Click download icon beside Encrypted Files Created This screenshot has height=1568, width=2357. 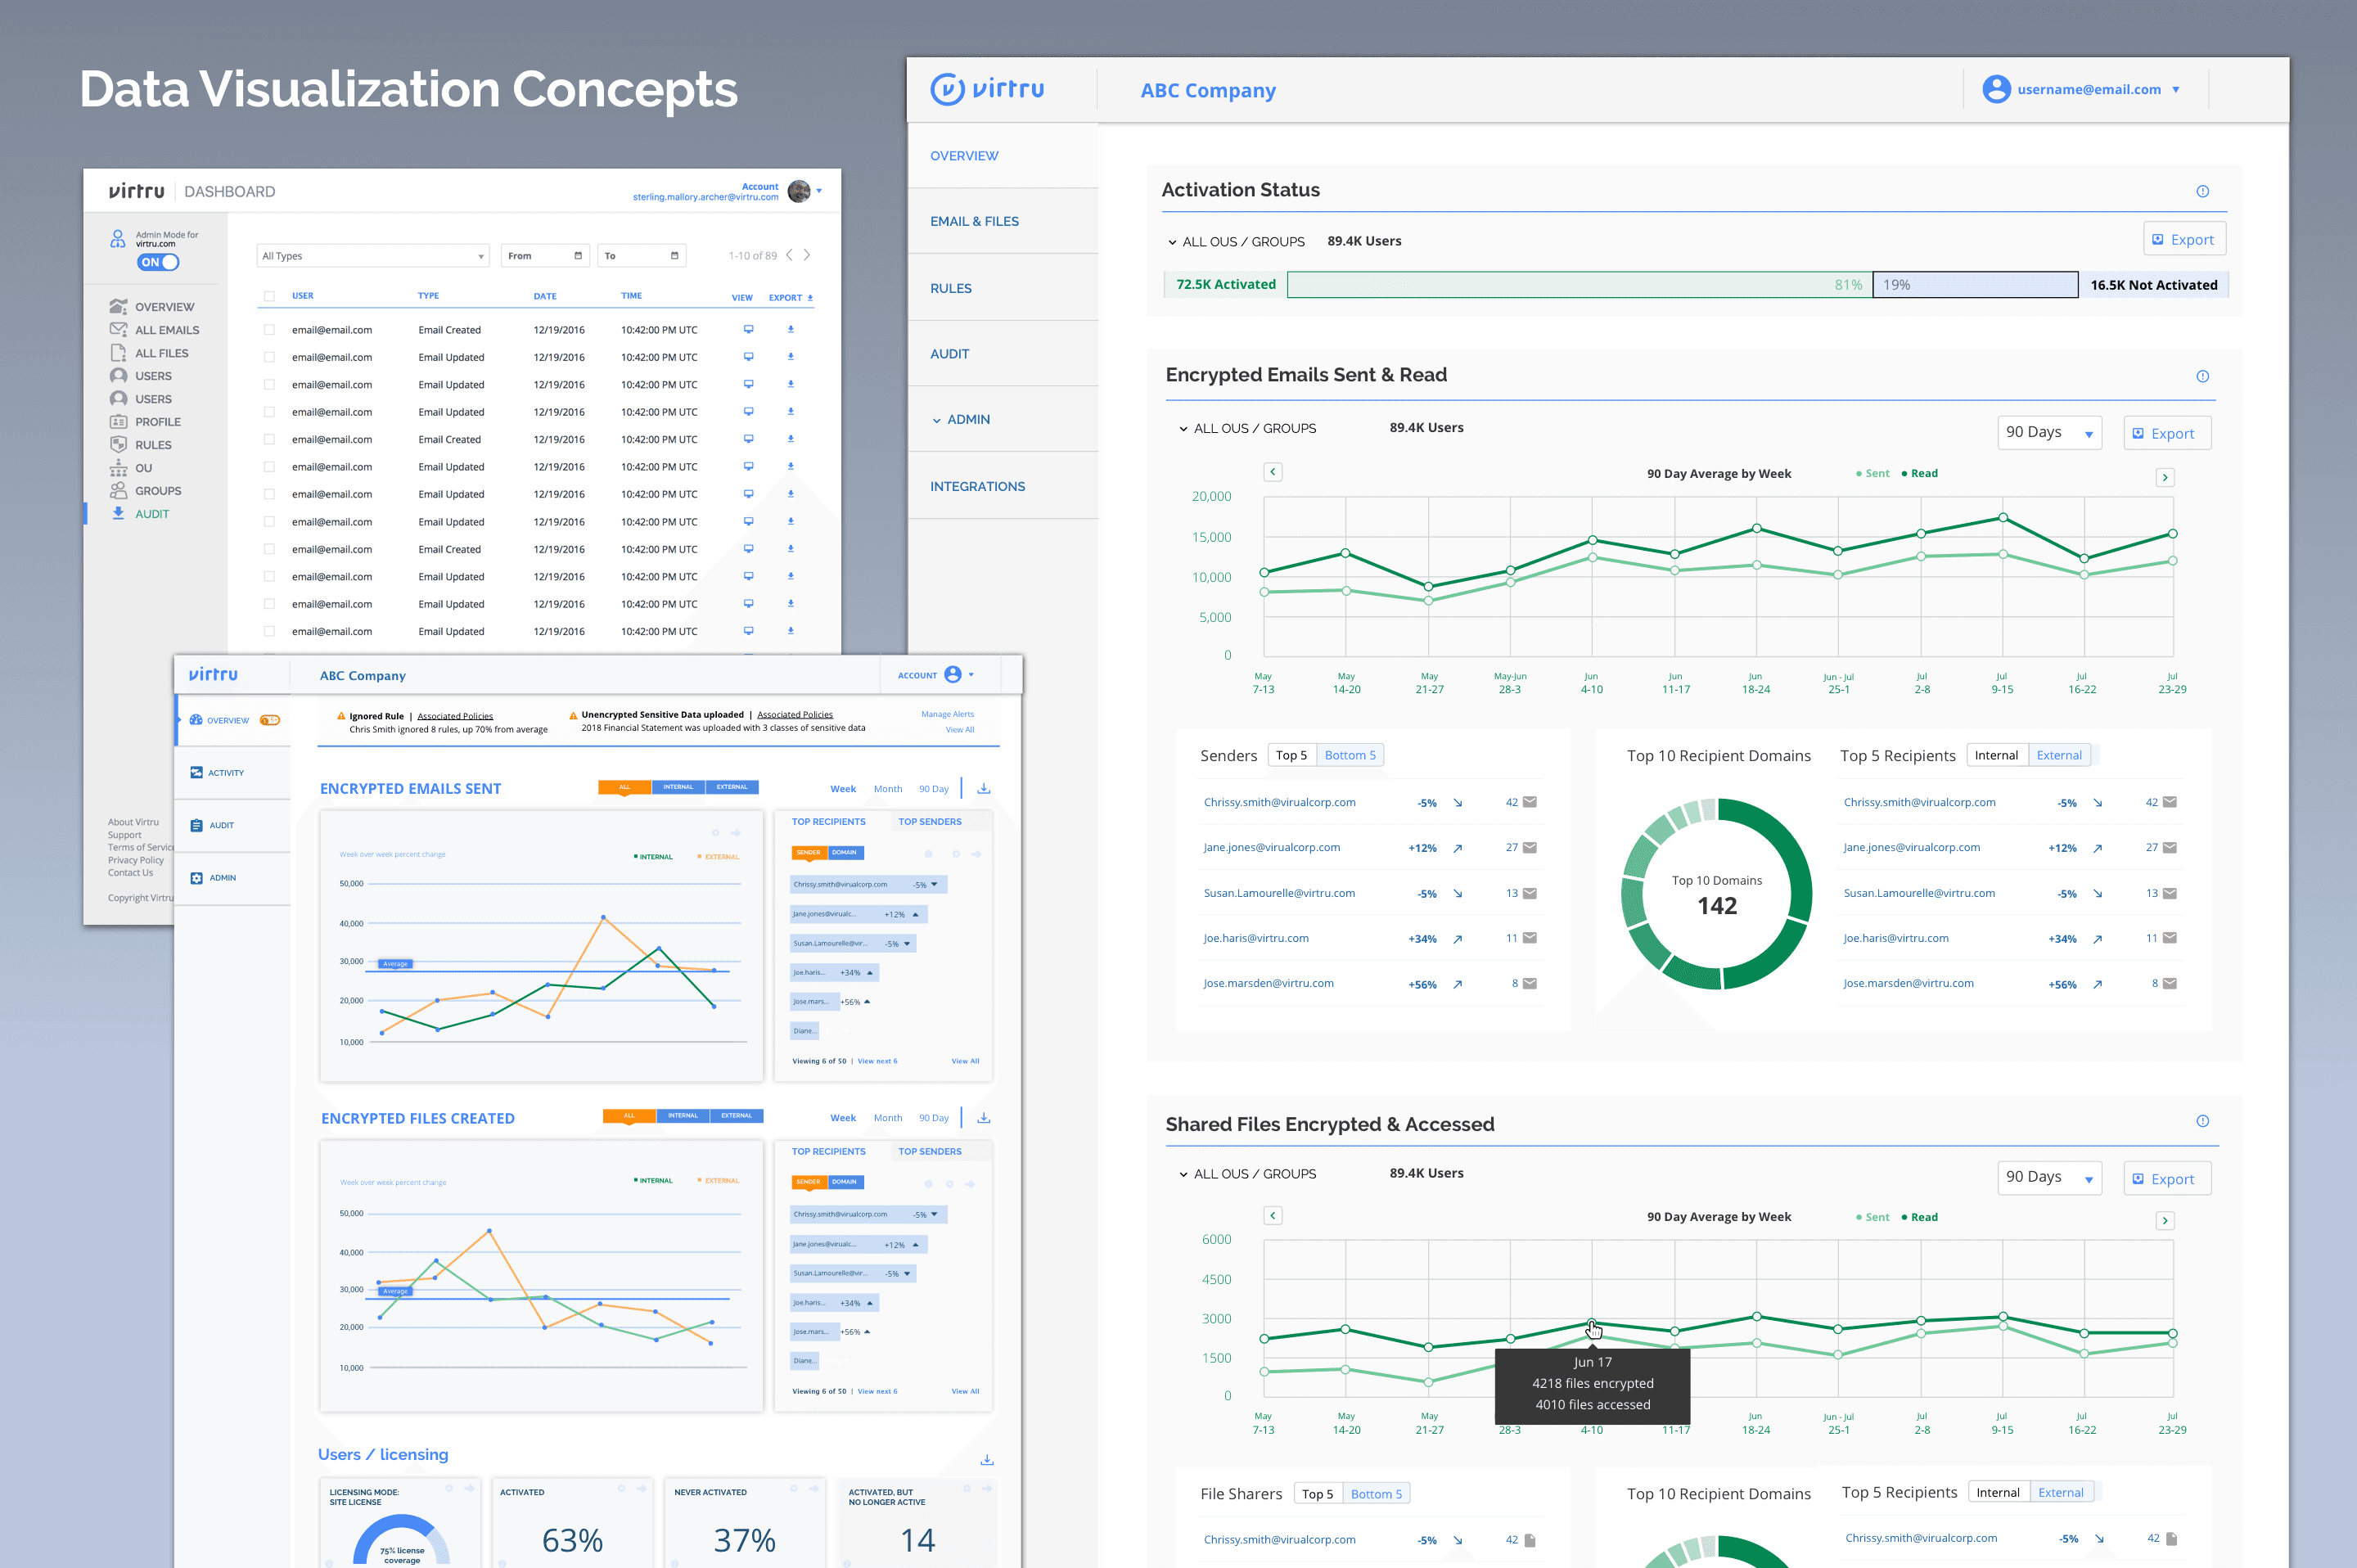(983, 1117)
